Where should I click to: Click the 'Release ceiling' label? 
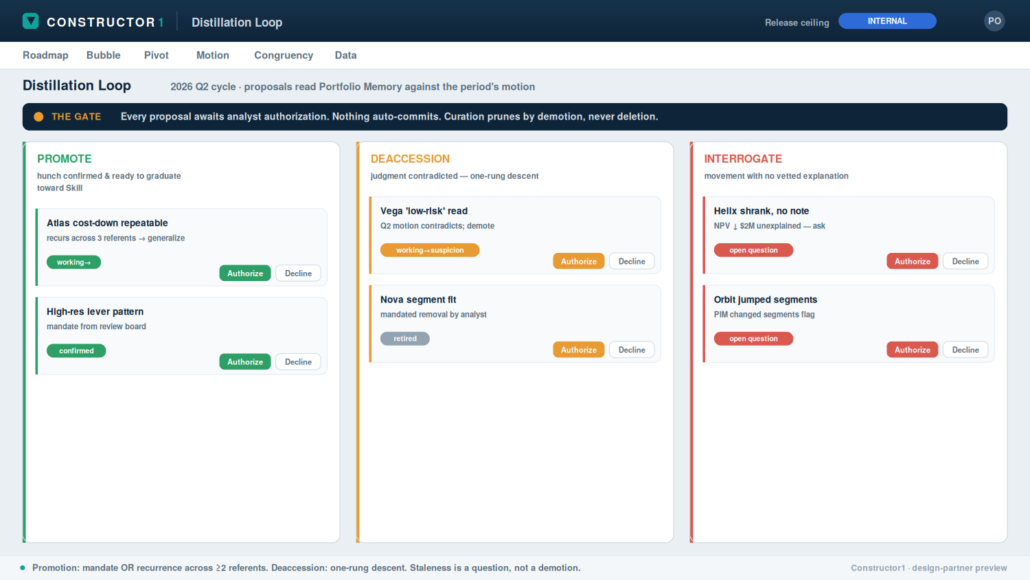click(797, 22)
